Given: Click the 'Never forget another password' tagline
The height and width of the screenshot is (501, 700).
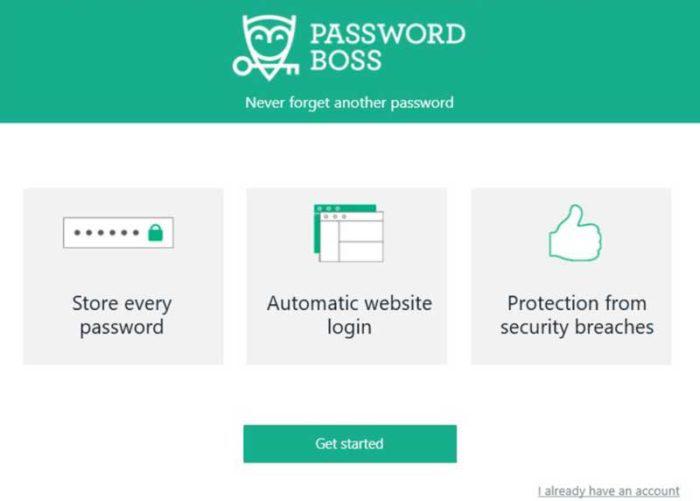Looking at the screenshot, I should point(349,103).
